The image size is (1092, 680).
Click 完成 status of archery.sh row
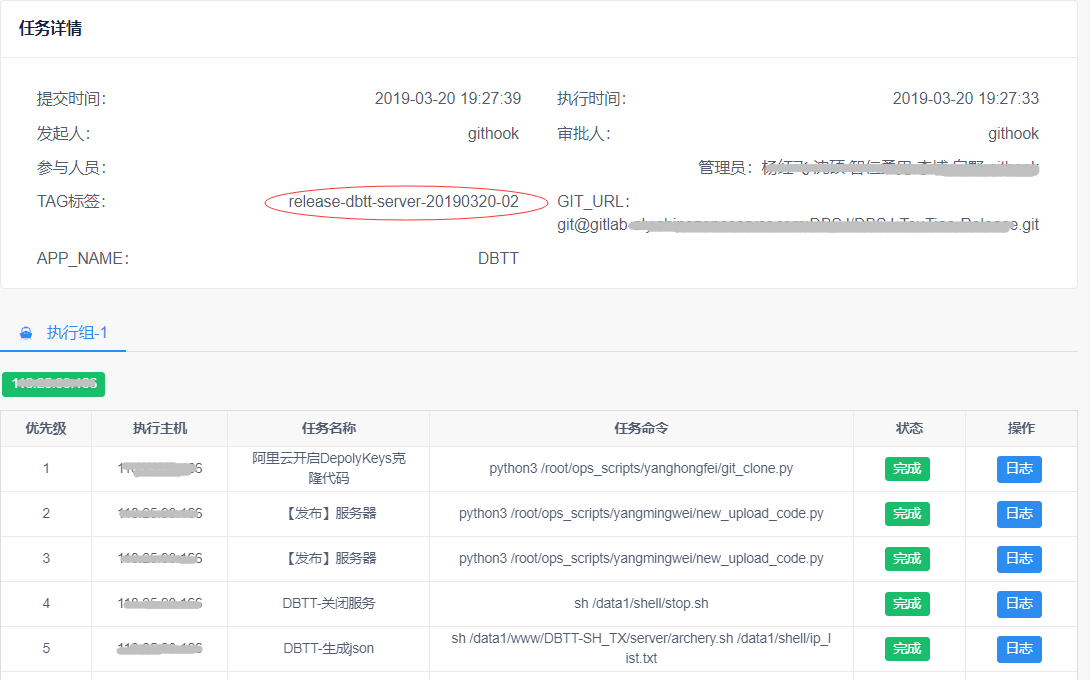tap(907, 649)
